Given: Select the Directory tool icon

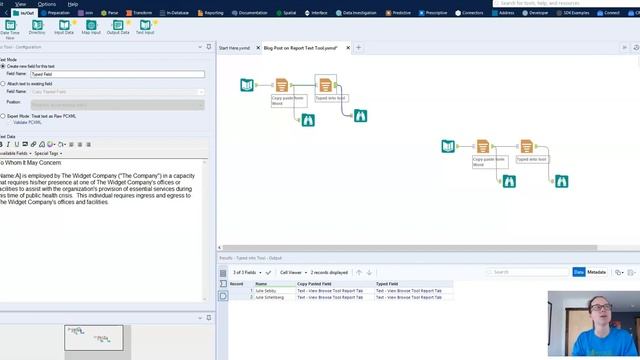Looking at the screenshot, I should click(37, 25).
